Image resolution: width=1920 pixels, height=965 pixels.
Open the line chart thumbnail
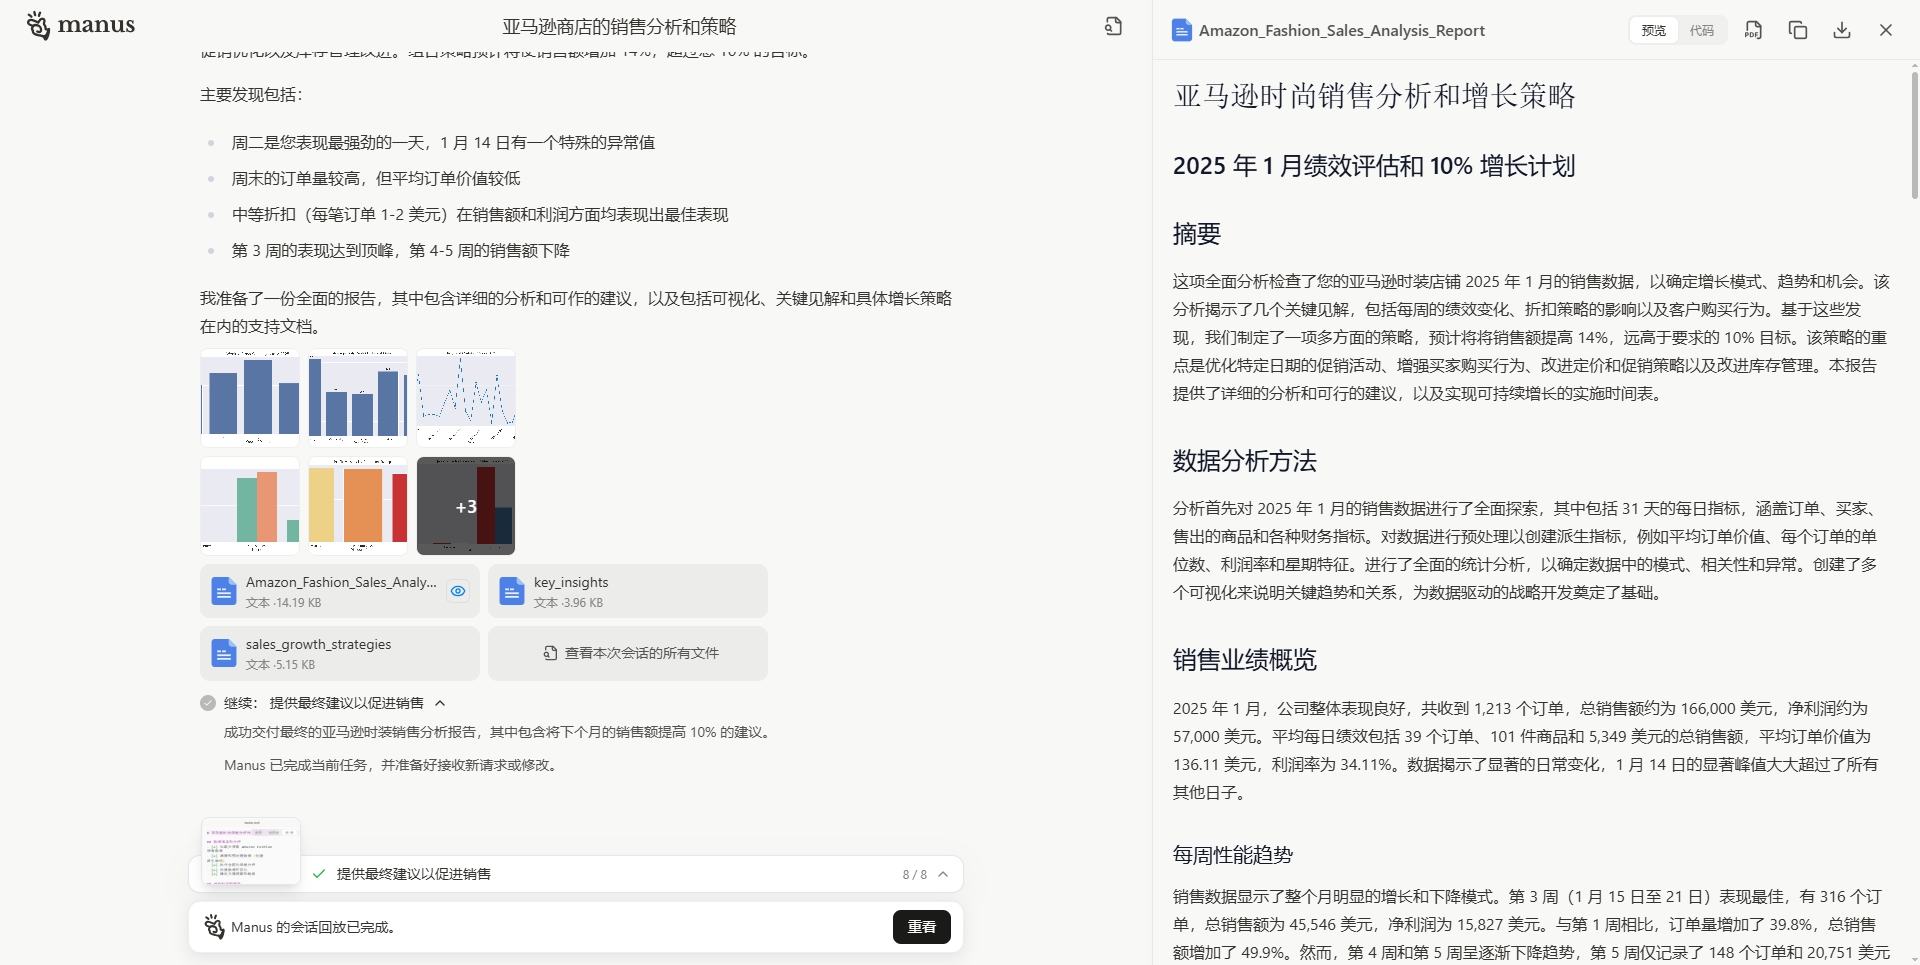pyautogui.click(x=466, y=397)
